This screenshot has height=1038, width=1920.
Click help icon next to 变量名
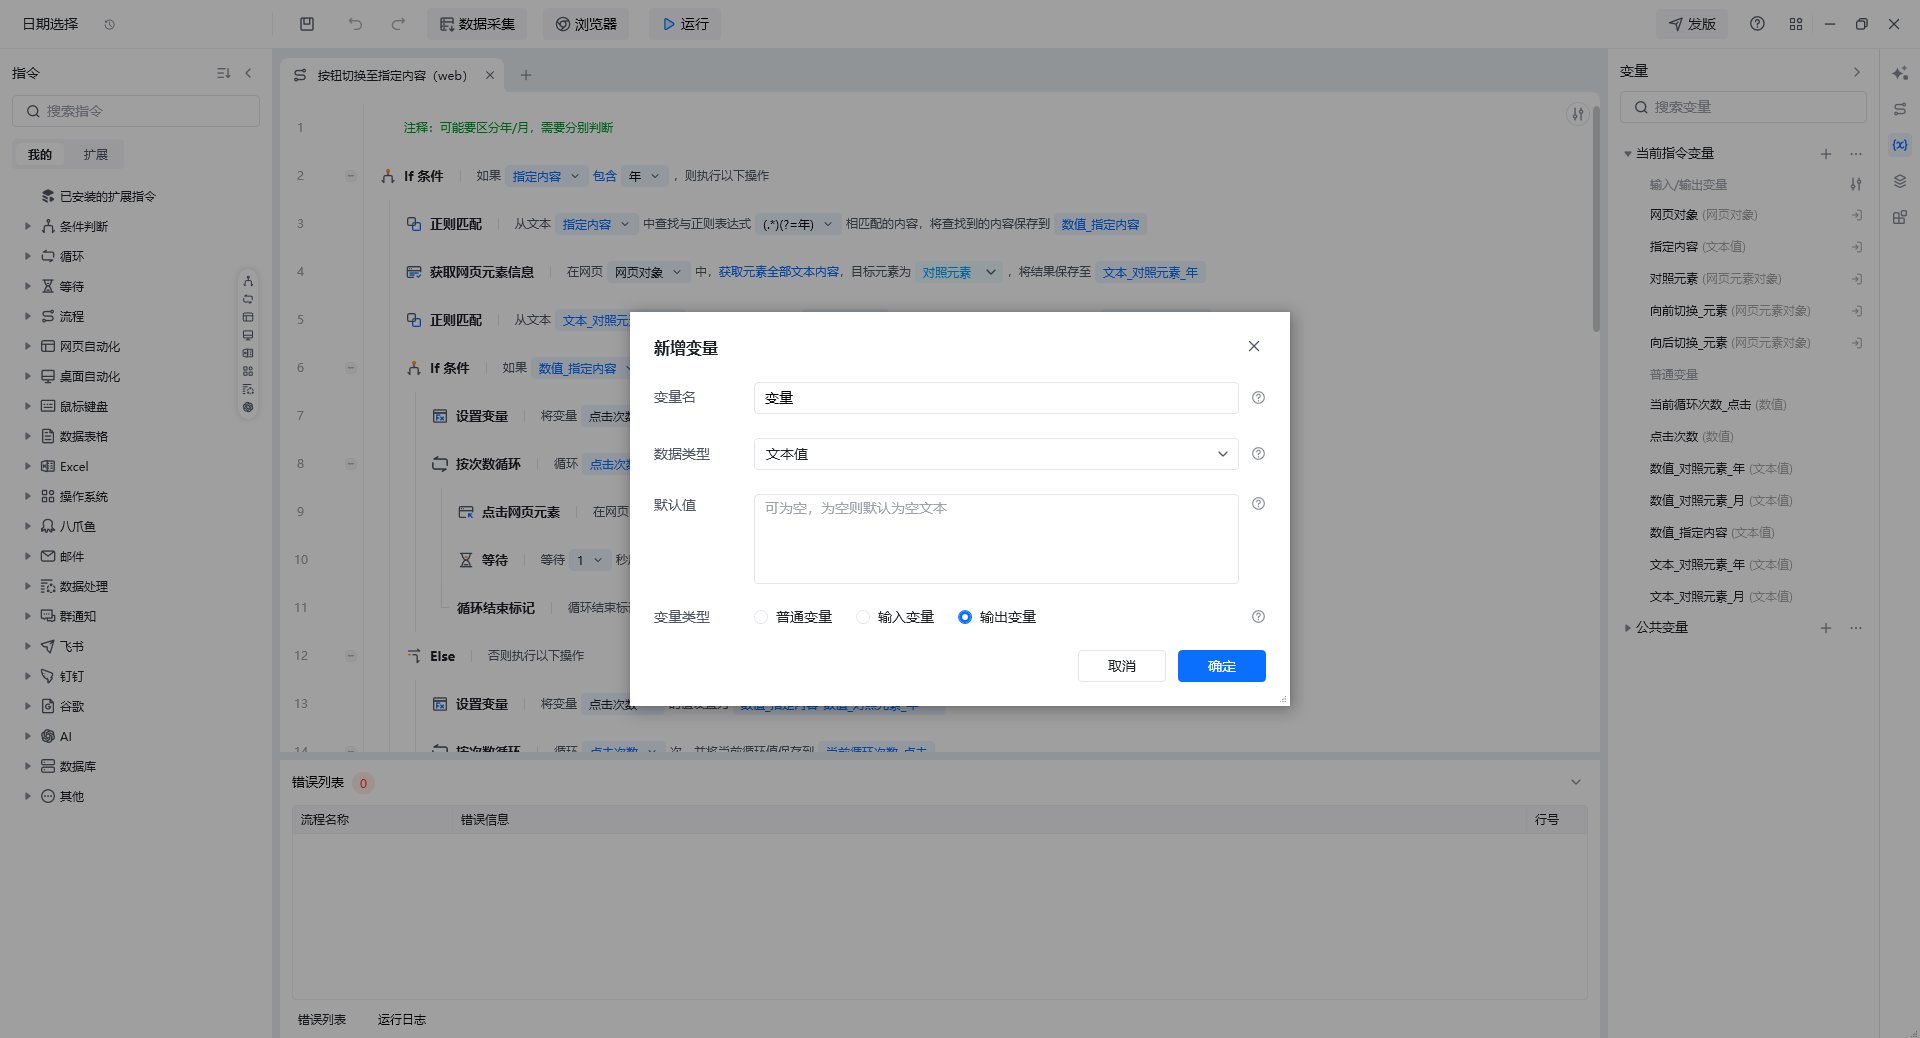1259,398
